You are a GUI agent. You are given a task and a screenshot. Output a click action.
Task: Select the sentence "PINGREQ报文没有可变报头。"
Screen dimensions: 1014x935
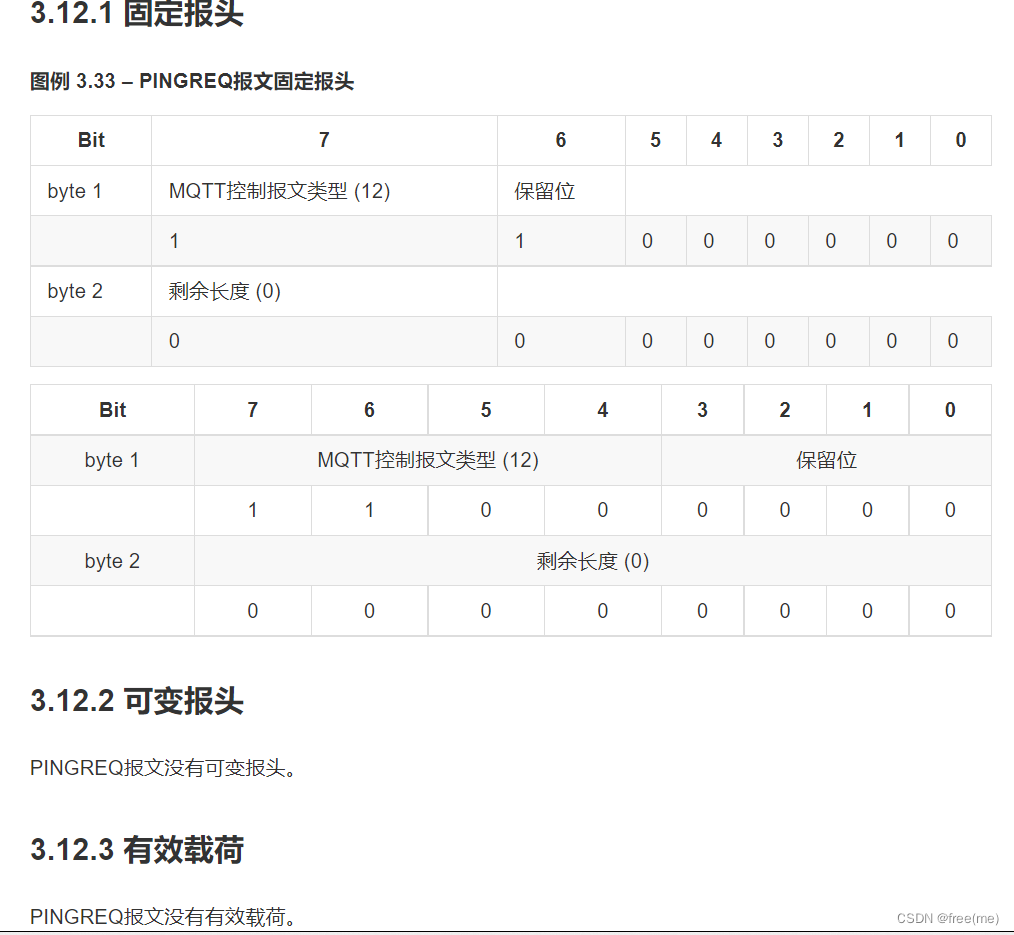pyautogui.click(x=163, y=768)
